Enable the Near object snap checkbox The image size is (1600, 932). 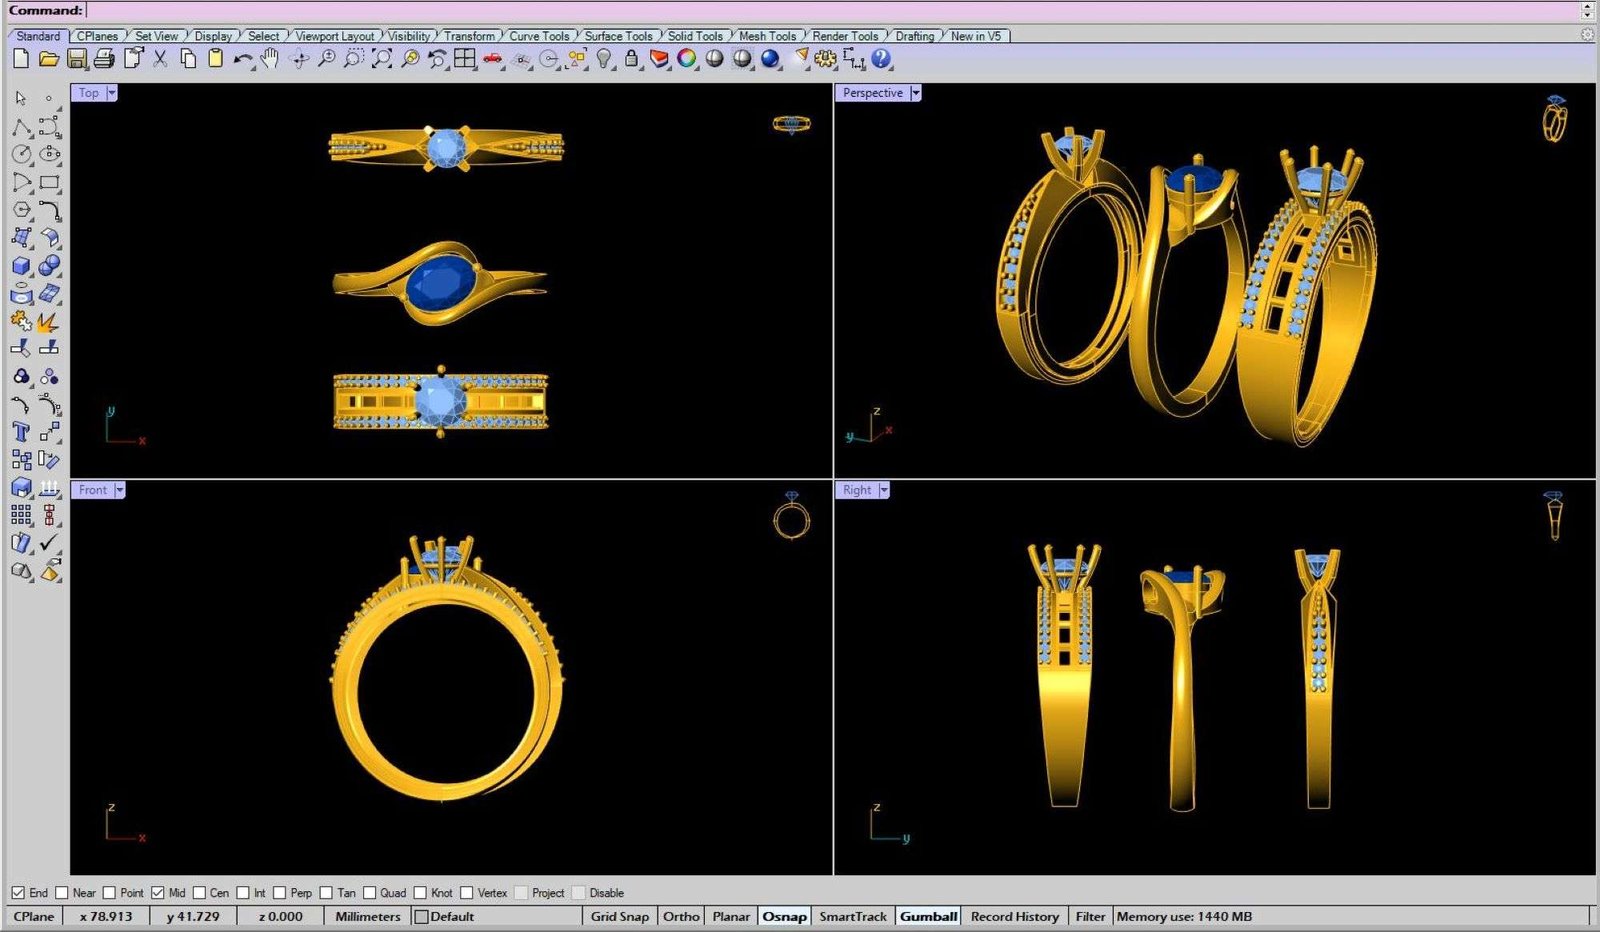point(62,893)
